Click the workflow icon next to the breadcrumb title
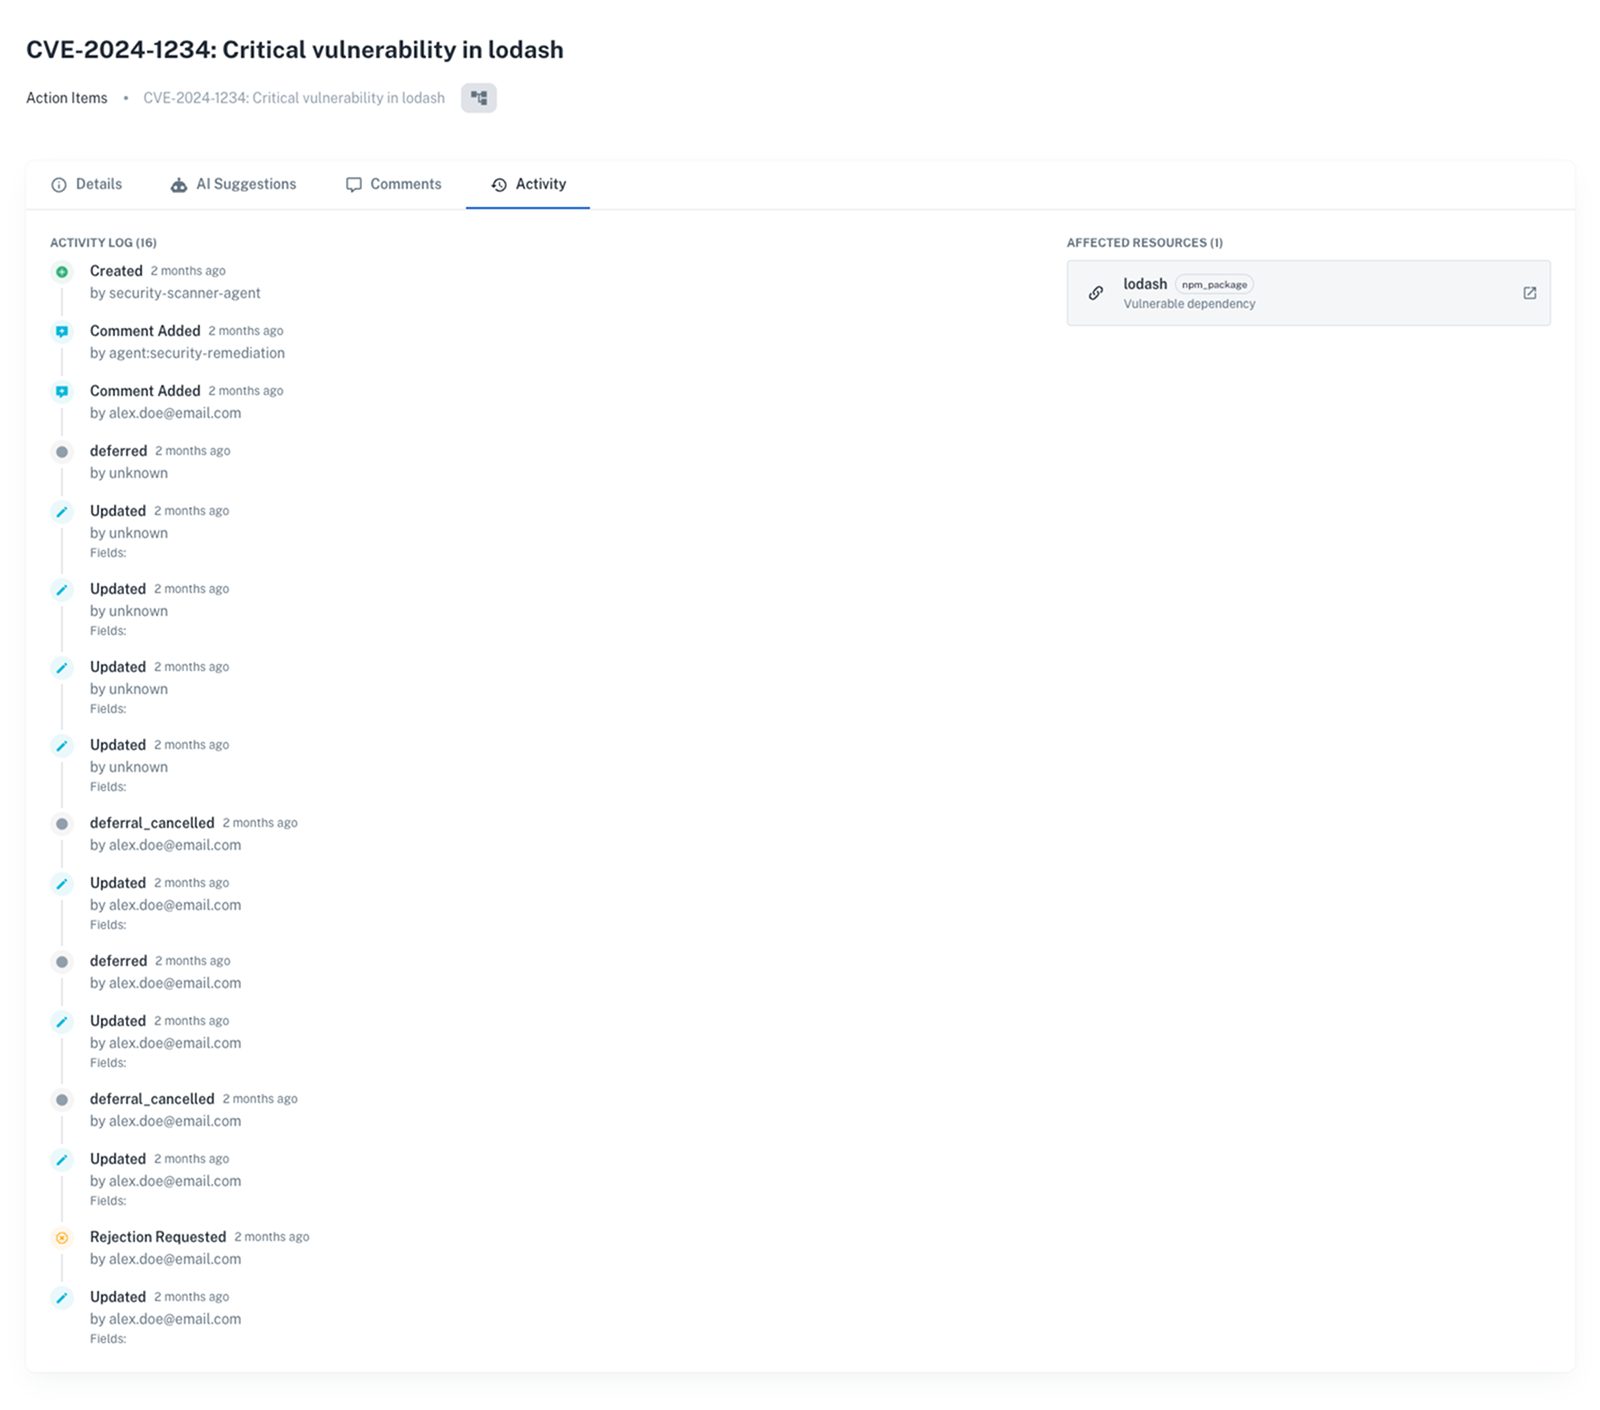This screenshot has width=1600, height=1410. click(478, 97)
